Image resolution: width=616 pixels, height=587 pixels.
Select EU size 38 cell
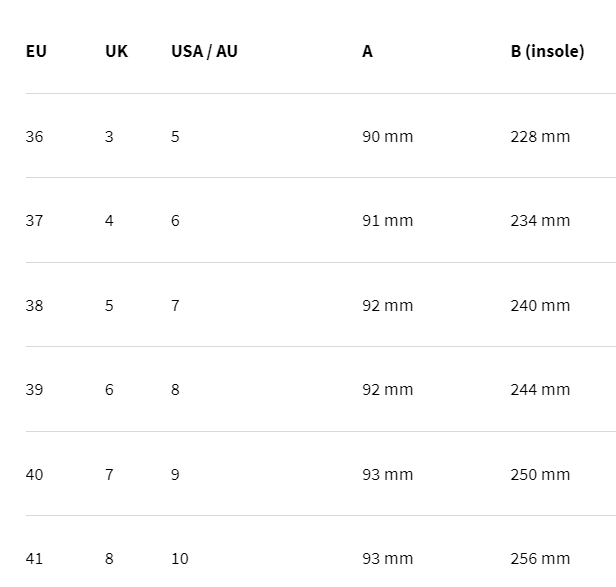tap(35, 306)
